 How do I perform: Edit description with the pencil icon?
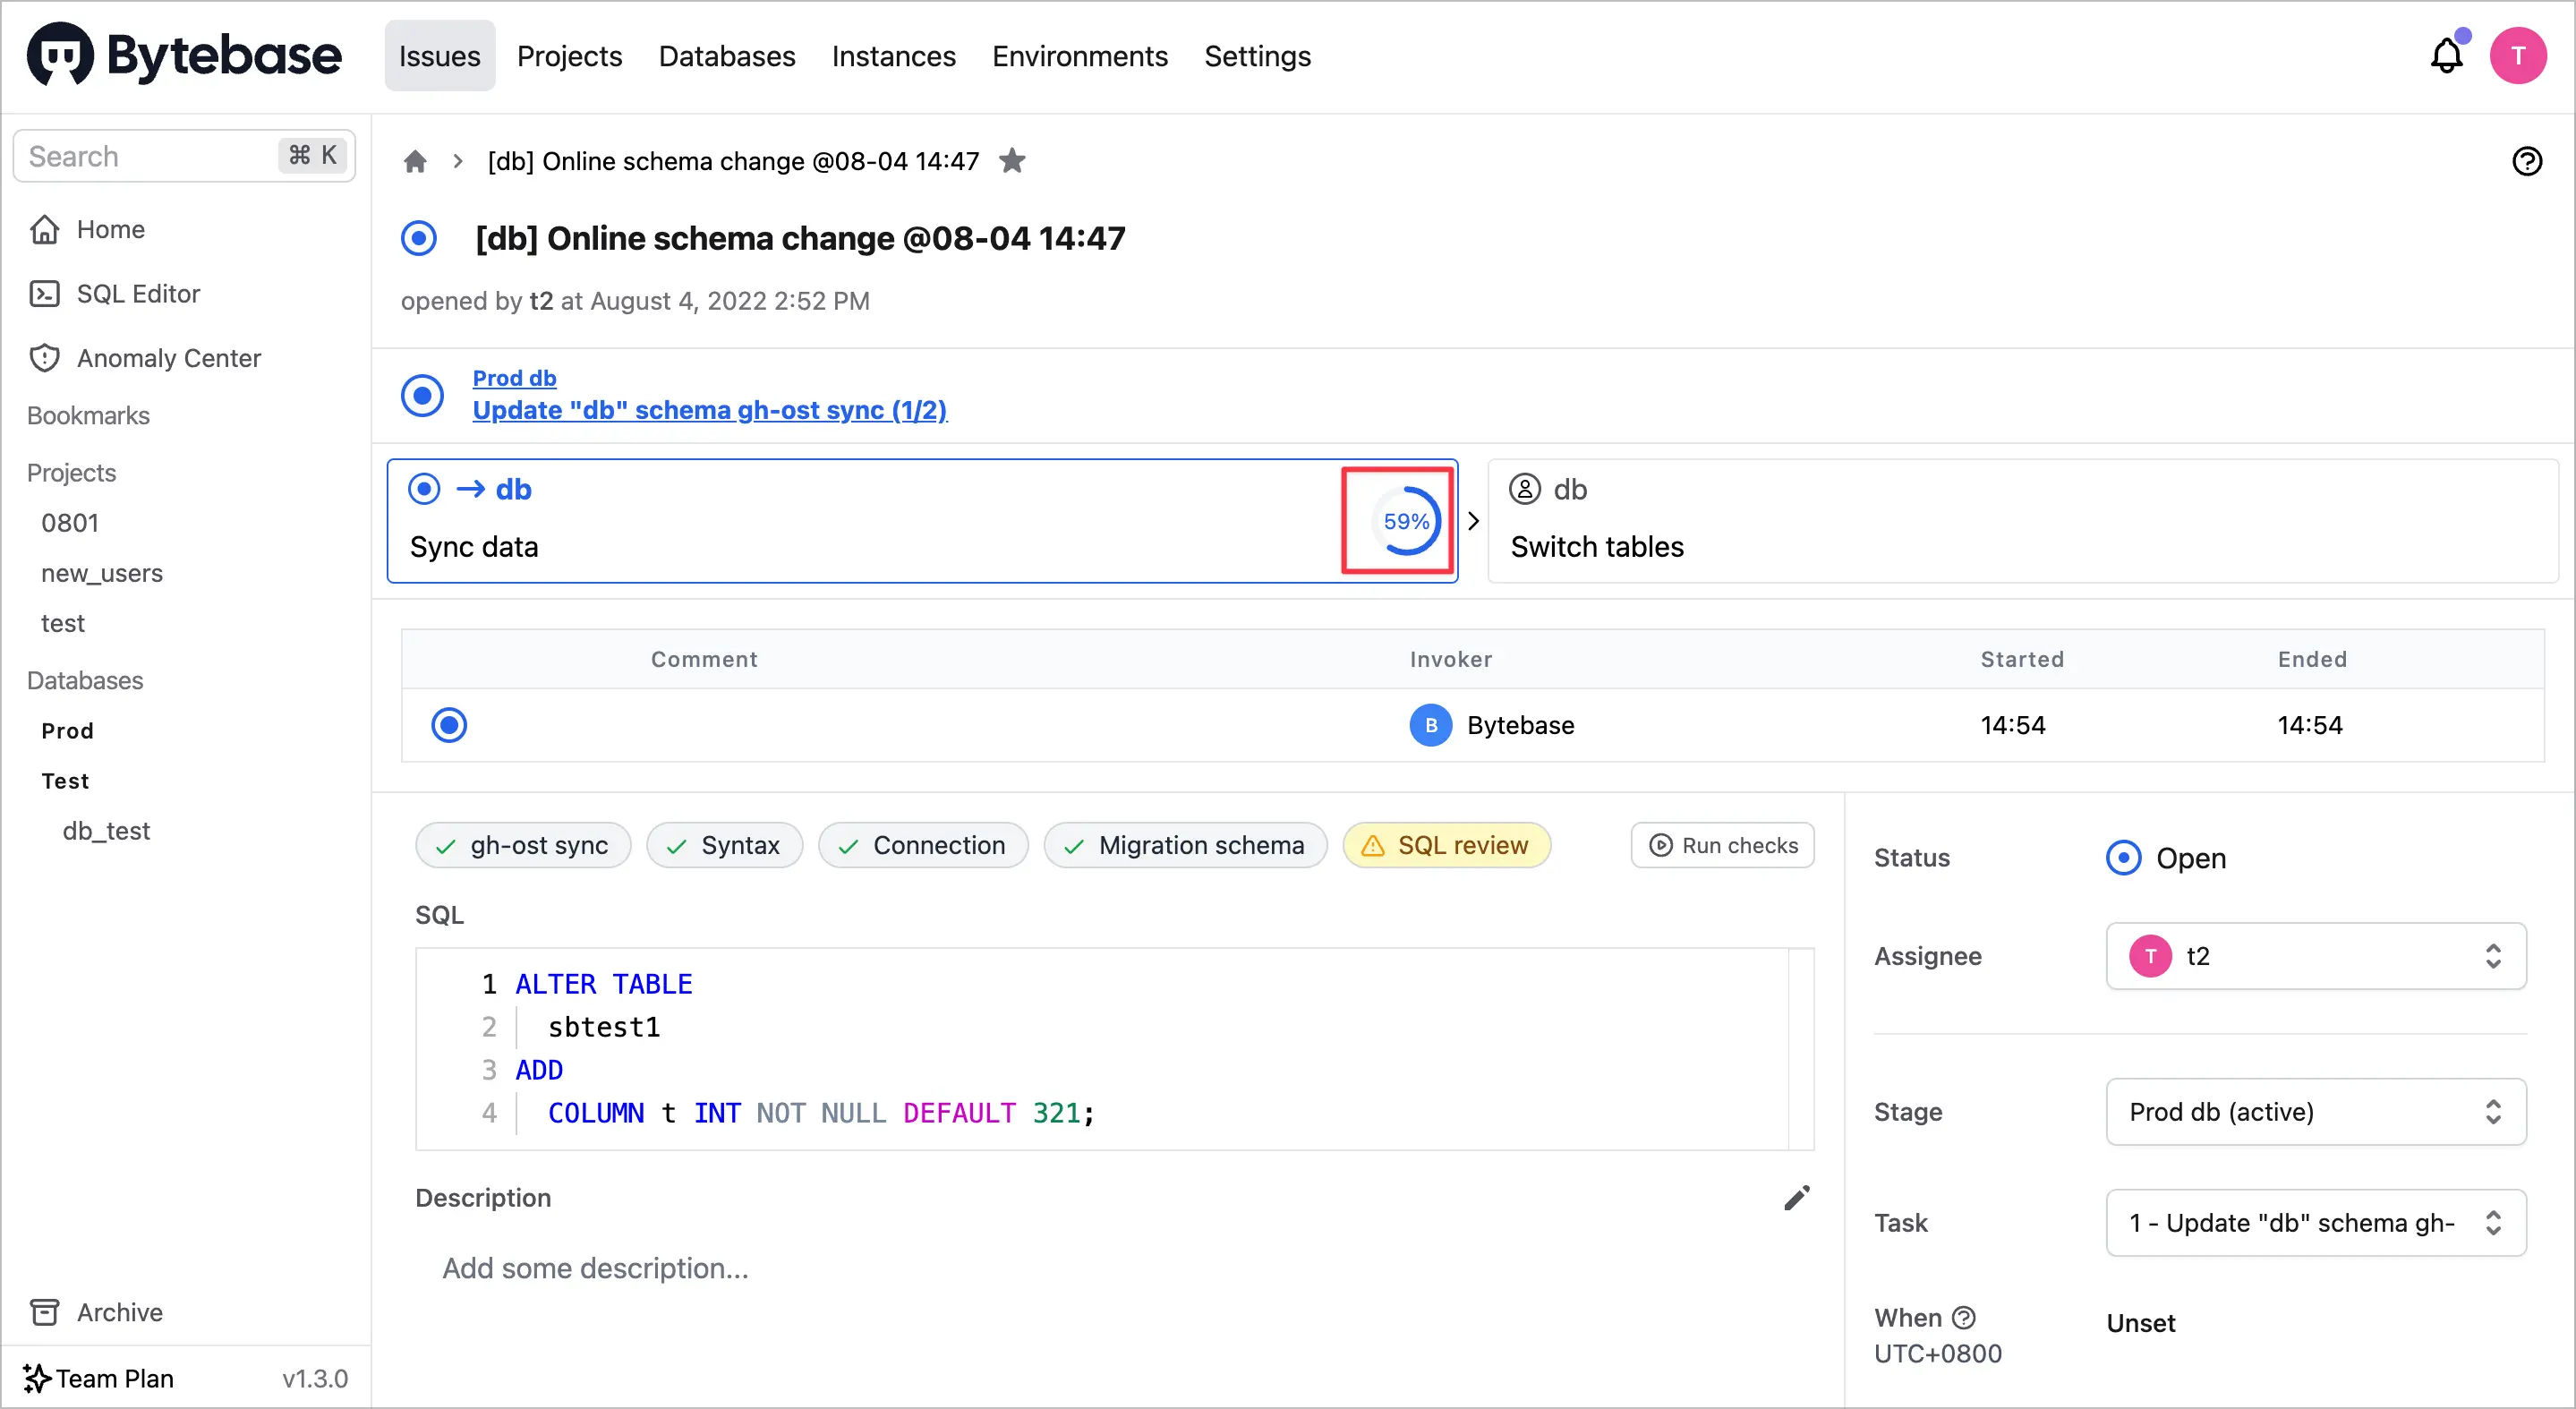(x=1796, y=1198)
